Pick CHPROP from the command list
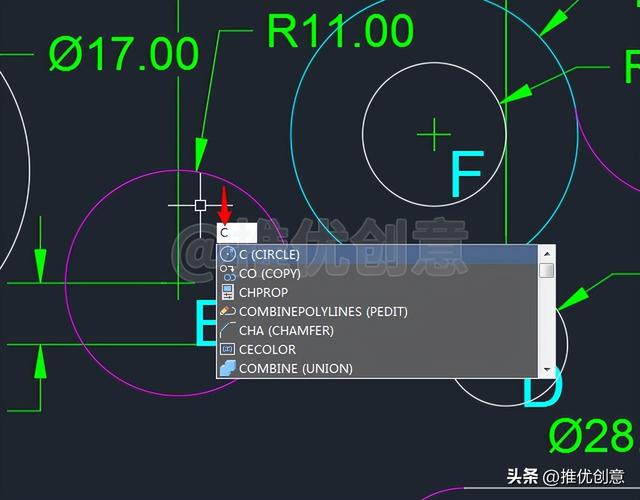Image resolution: width=640 pixels, height=500 pixels. 378,292
